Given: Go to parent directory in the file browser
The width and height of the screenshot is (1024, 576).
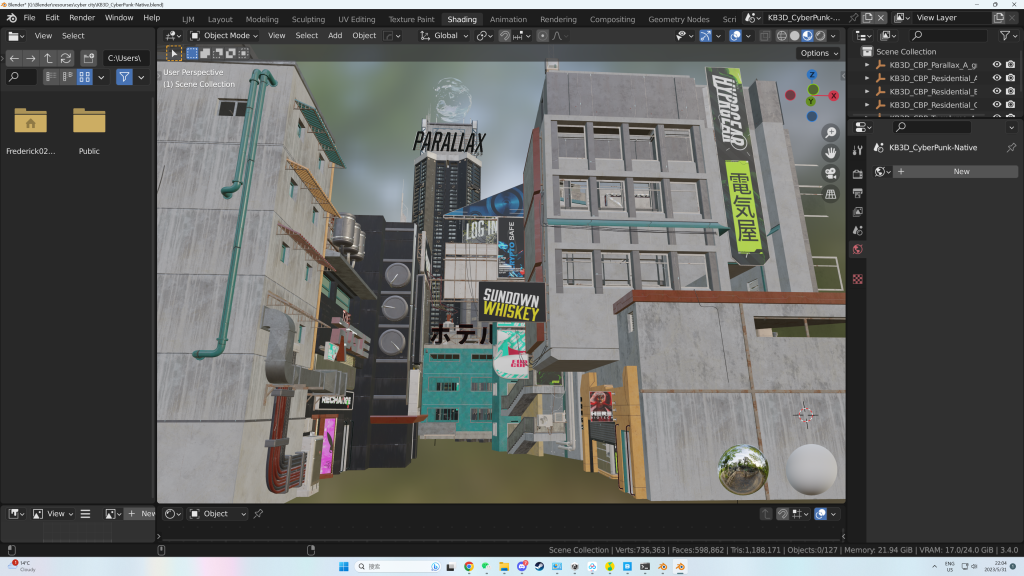Looking at the screenshot, I should click(48, 58).
